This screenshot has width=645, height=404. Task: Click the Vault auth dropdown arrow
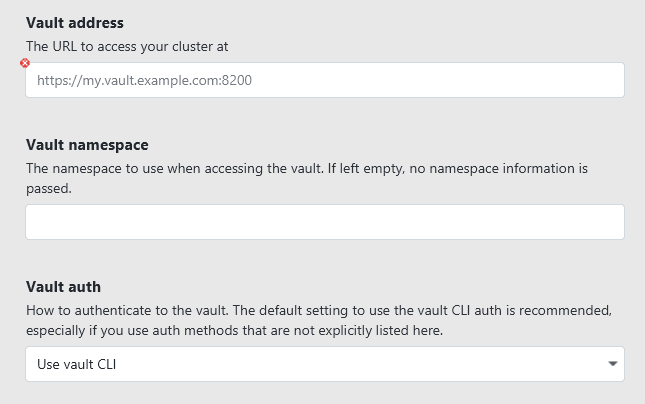pyautogui.click(x=612, y=364)
